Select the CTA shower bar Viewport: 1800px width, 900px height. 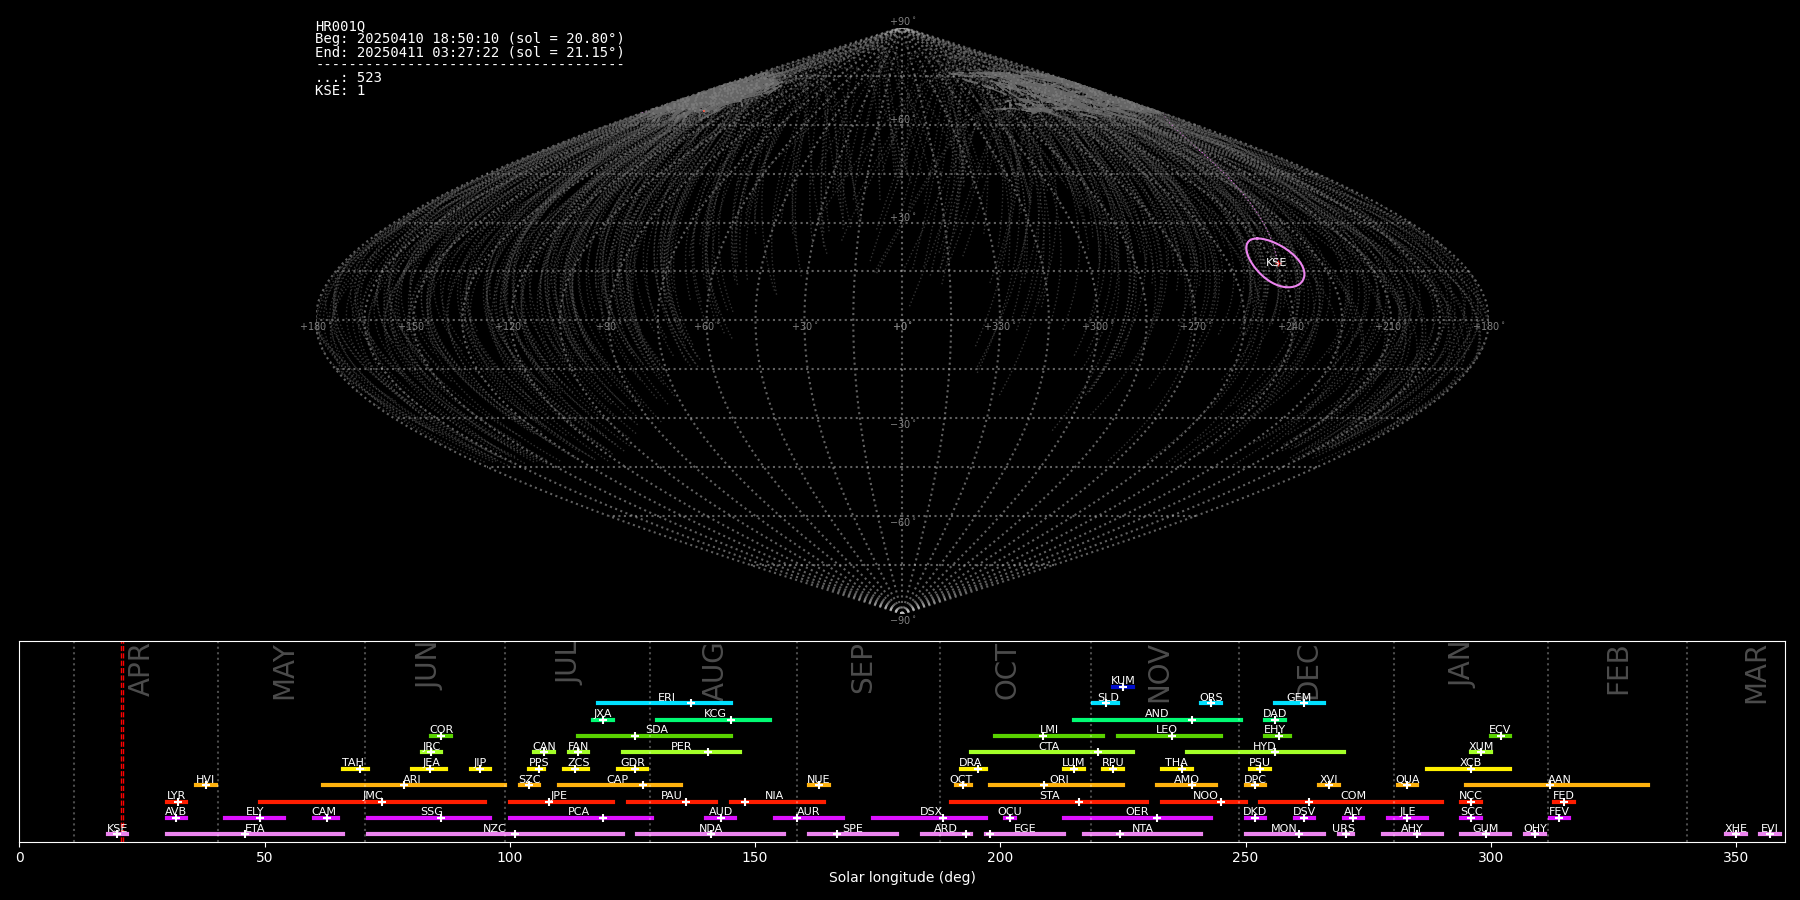tap(1052, 752)
